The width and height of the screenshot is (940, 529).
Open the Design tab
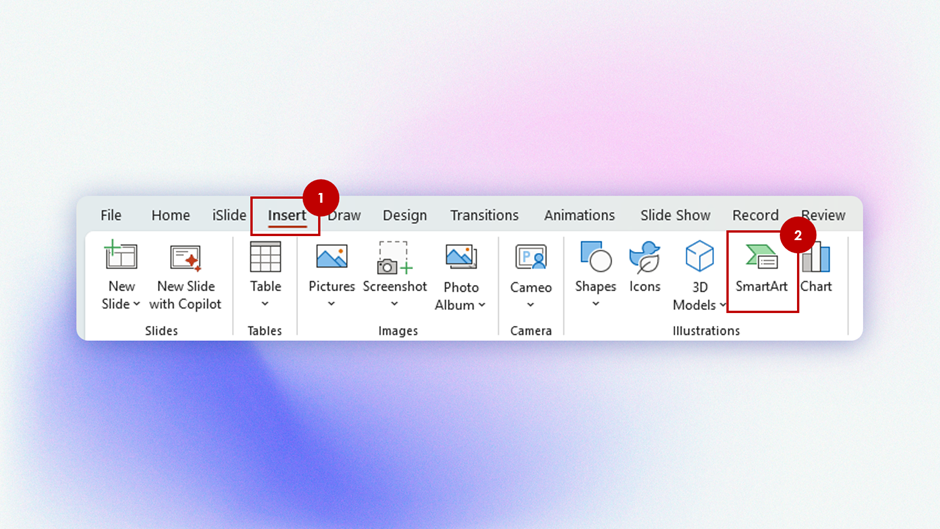[405, 215]
